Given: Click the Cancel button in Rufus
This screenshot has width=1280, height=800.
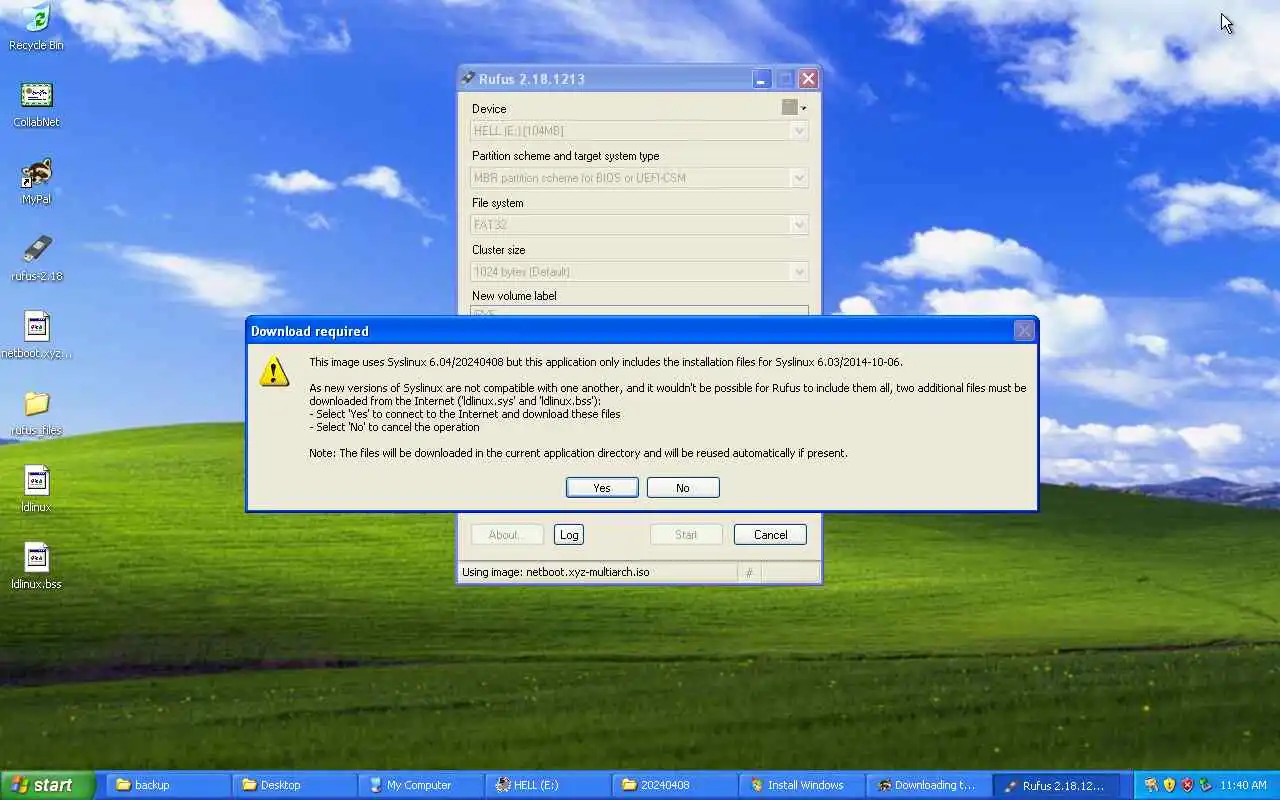Looking at the screenshot, I should pos(770,534).
